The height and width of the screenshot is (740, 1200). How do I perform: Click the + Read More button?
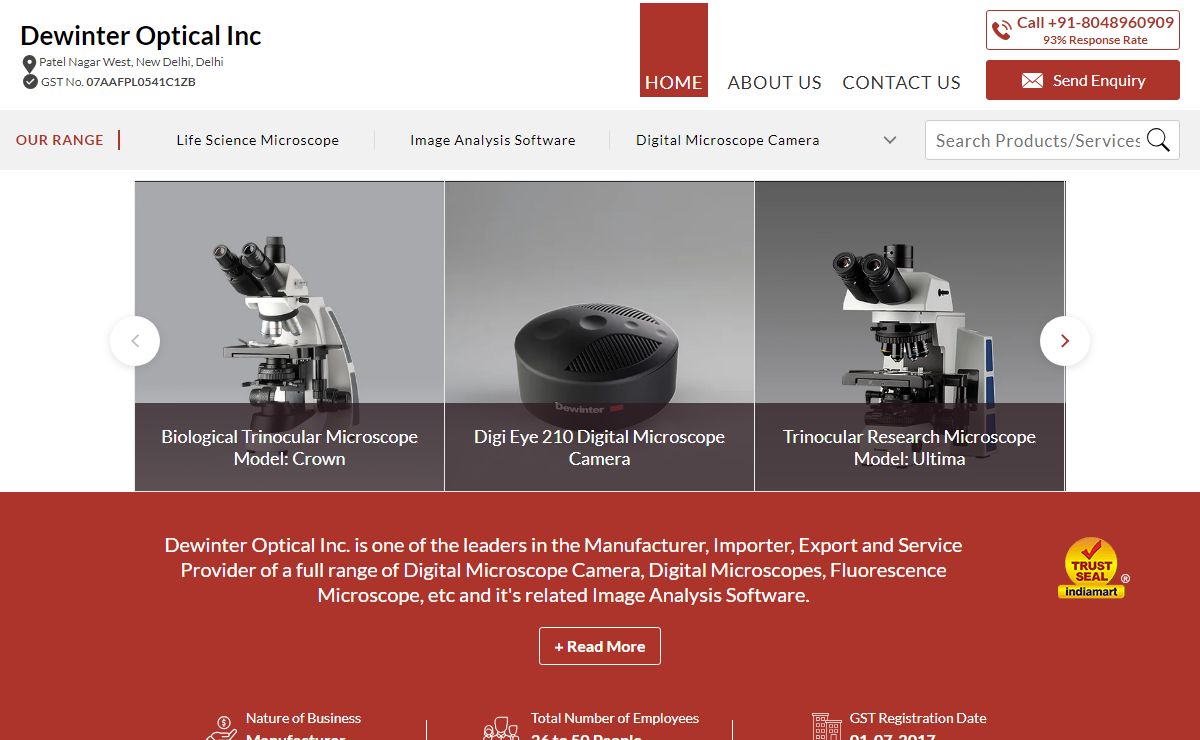[x=600, y=646]
